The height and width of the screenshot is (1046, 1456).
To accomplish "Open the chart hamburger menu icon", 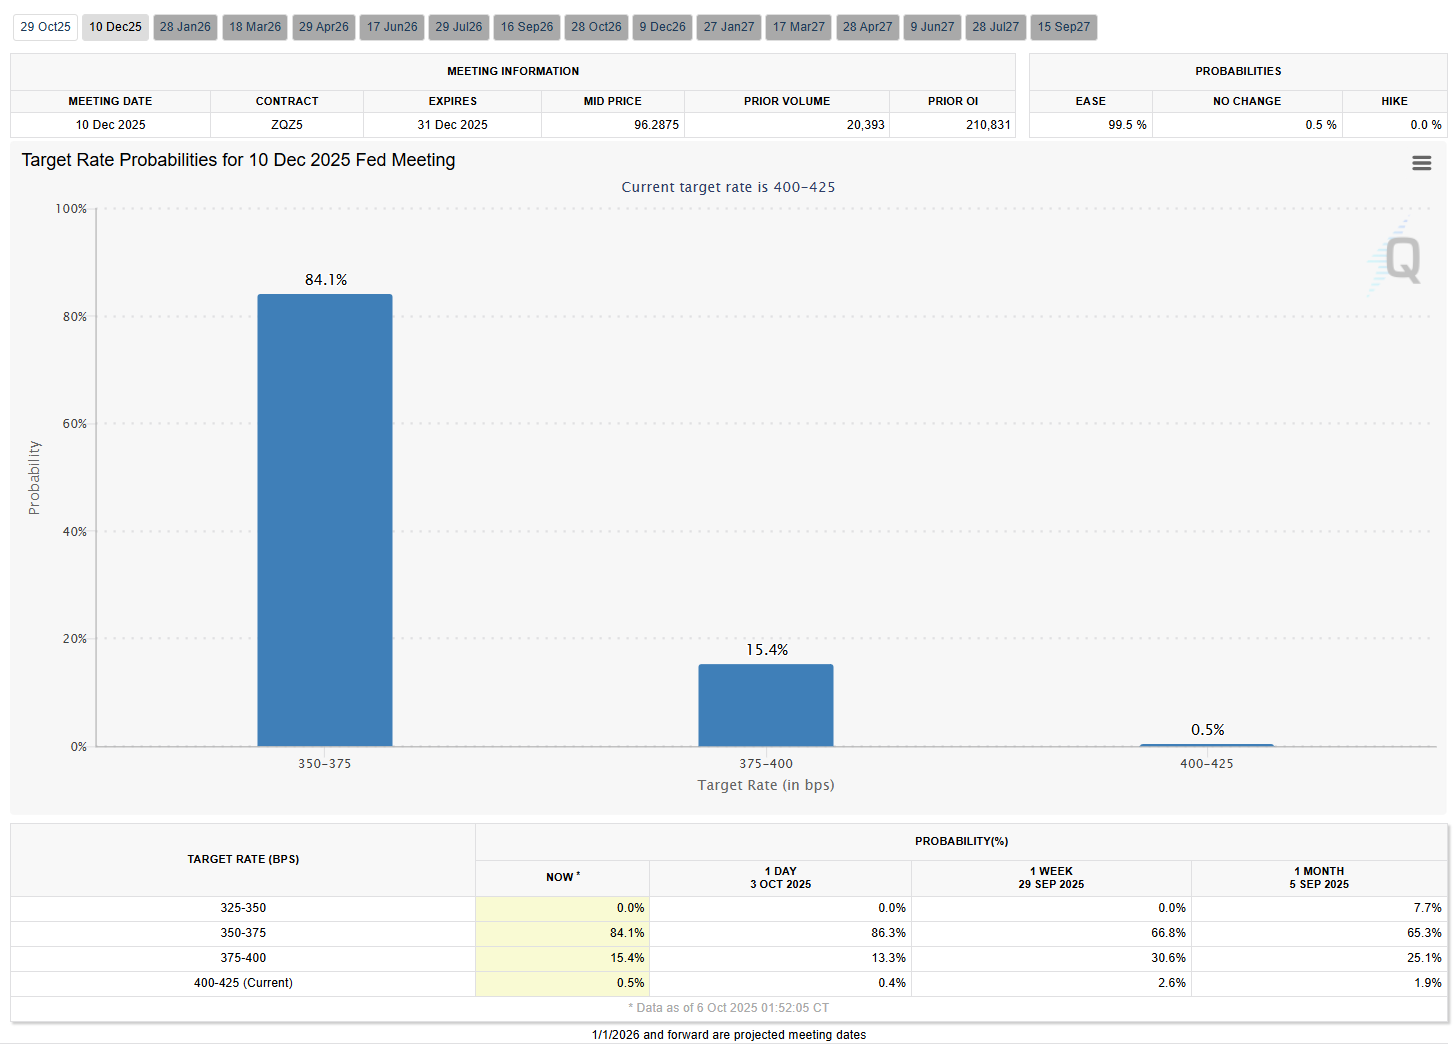I will [1421, 163].
